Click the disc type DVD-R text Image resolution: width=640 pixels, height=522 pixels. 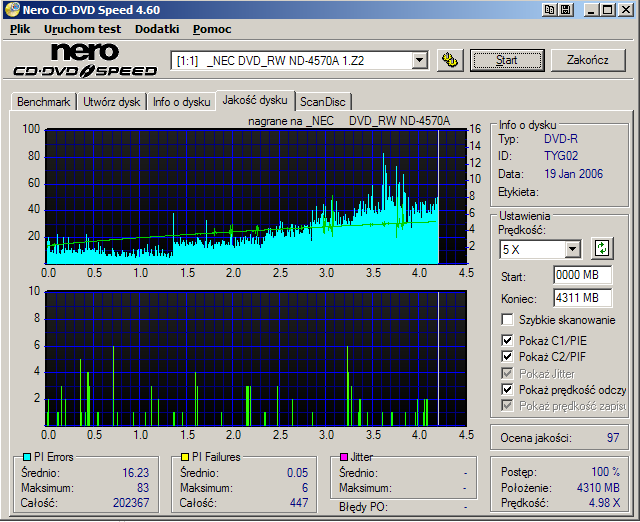click(561, 139)
